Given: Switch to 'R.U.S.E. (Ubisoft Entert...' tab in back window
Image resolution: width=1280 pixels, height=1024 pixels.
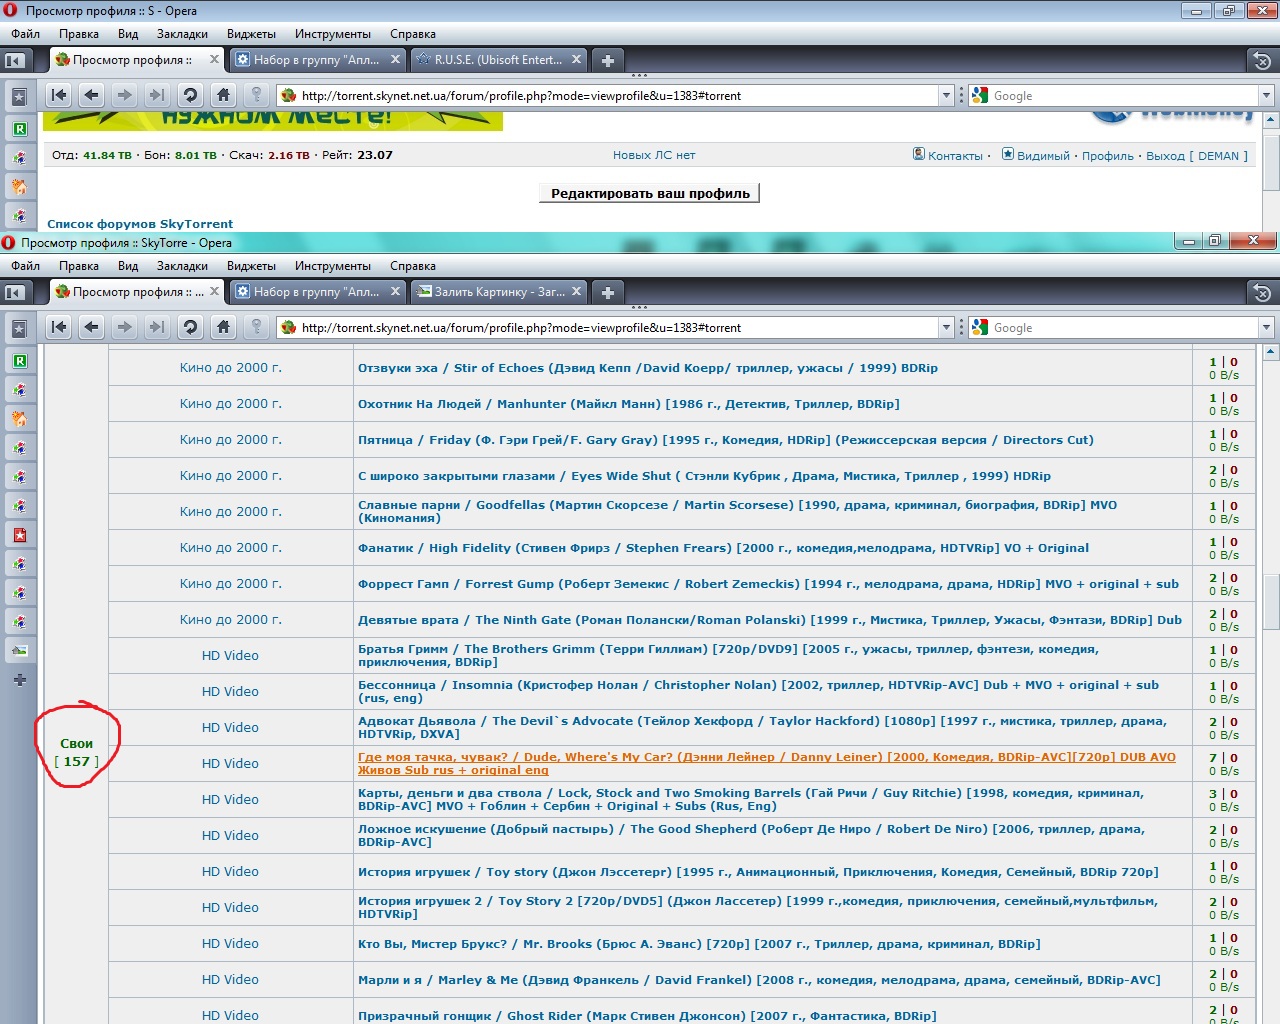Looking at the screenshot, I should (498, 60).
